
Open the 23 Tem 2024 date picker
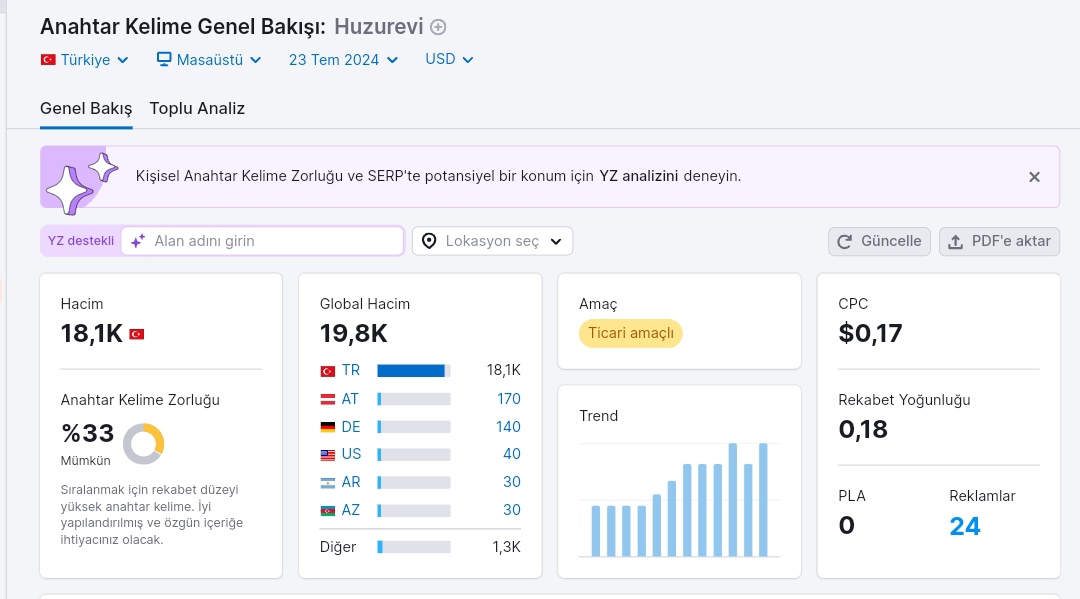tap(343, 60)
